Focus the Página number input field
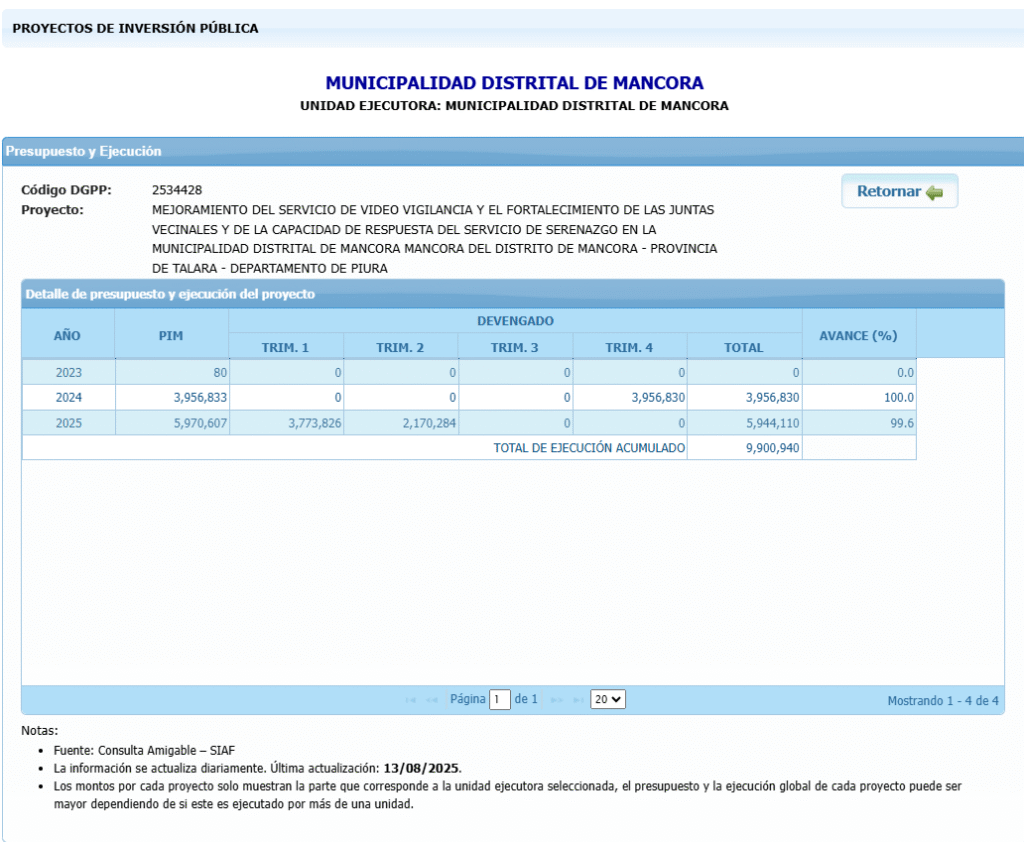Image resolution: width=1024 pixels, height=842 pixels. (x=500, y=700)
